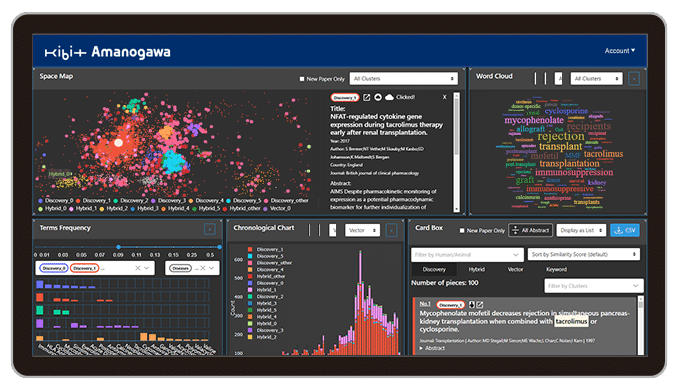Click download icon on card No.1
The height and width of the screenshot is (389, 675).
coord(472,305)
